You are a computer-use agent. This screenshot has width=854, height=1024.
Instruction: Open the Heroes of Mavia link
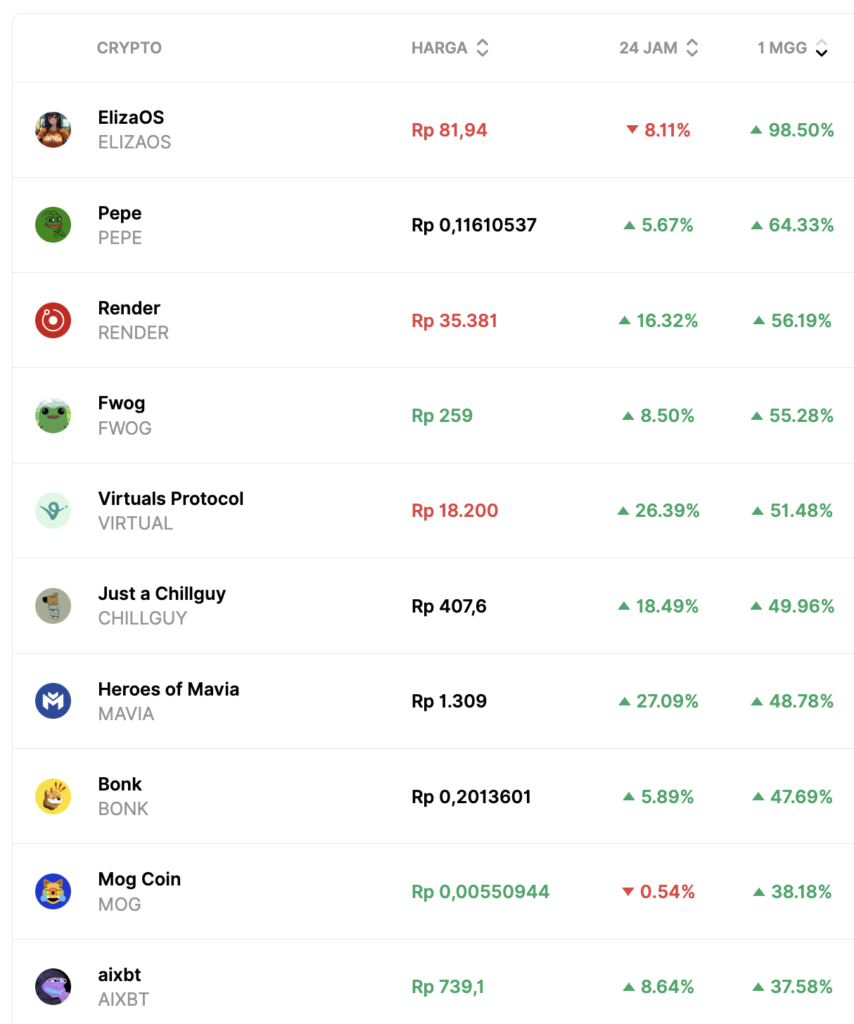point(168,689)
